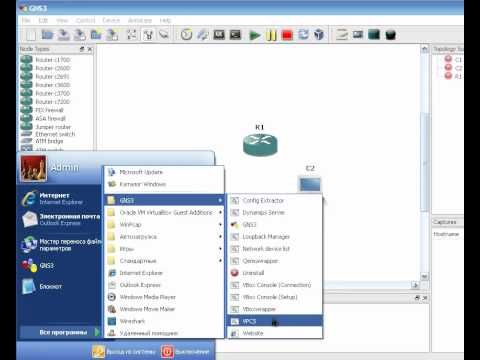Select PIX firewall in Node Types
Image resolution: width=480 pixels, height=360 pixels.
(42, 110)
